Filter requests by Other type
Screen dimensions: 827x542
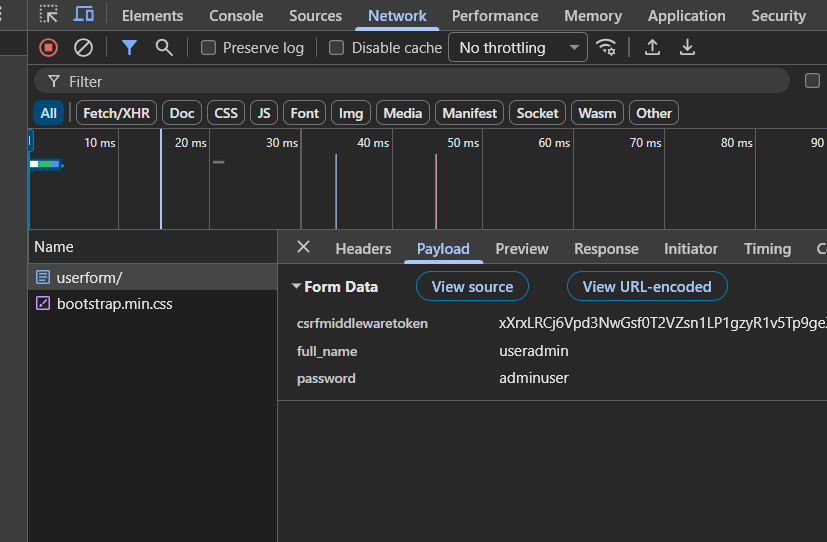pos(654,113)
